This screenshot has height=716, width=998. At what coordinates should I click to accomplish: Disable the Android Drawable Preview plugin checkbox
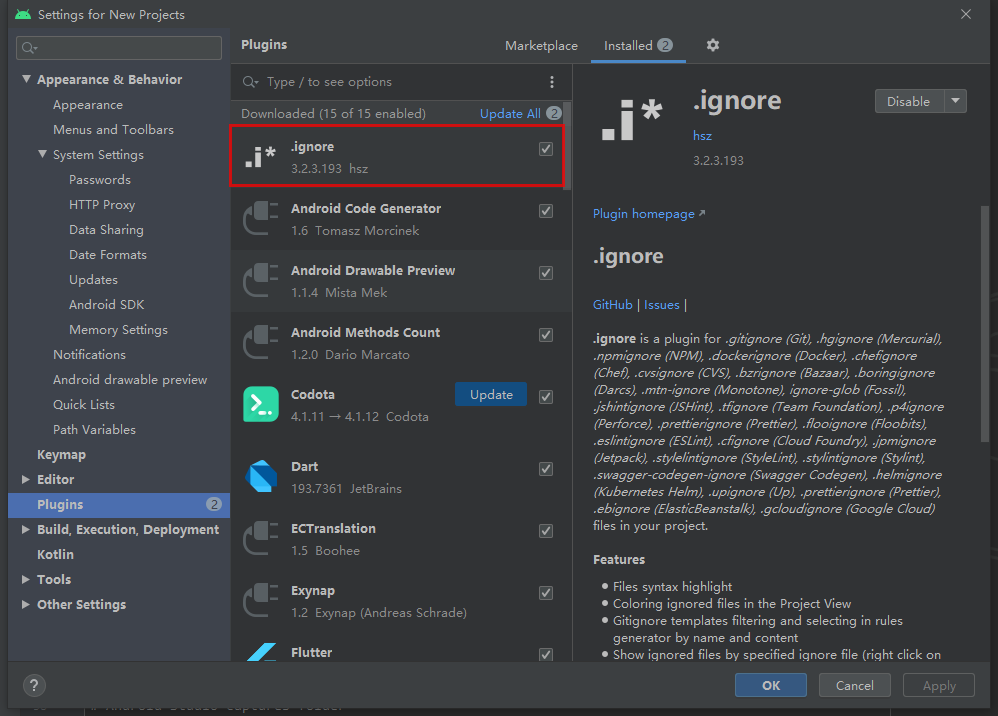click(x=546, y=273)
